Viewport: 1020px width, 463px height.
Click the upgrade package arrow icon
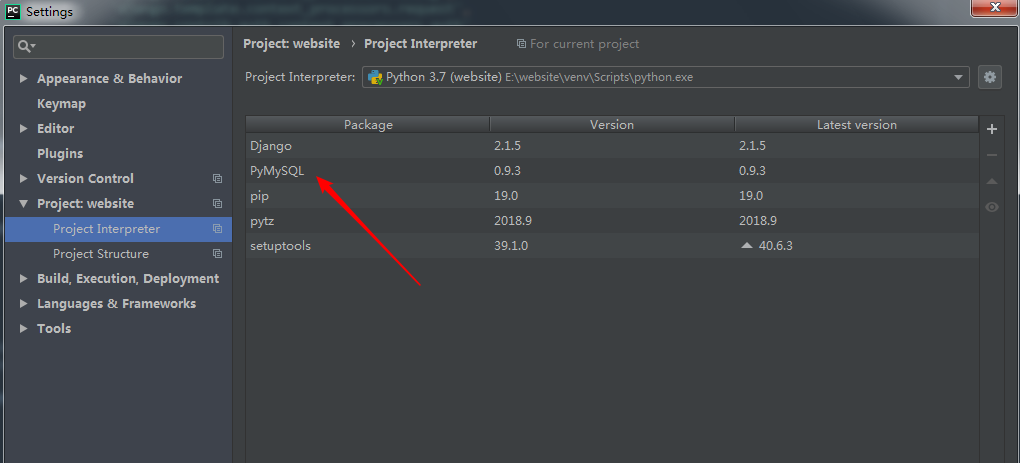[x=991, y=181]
